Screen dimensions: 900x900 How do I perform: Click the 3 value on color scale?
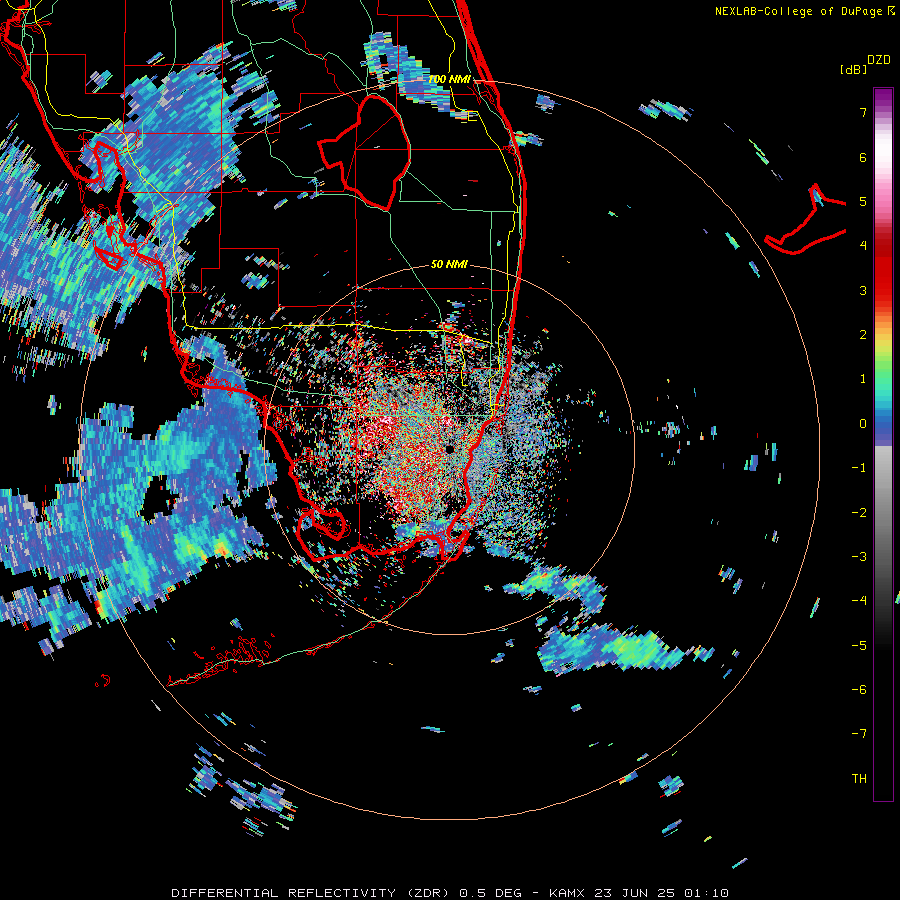(863, 290)
